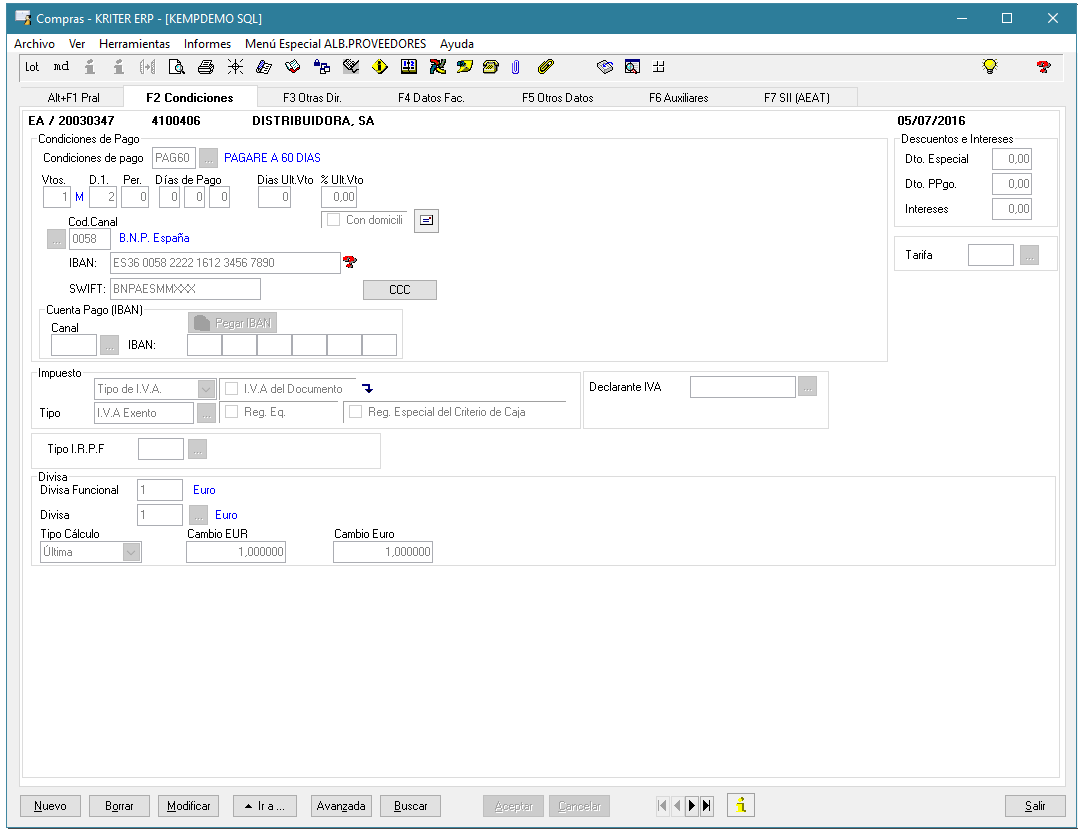Click the Intereses input field

(x=1012, y=209)
